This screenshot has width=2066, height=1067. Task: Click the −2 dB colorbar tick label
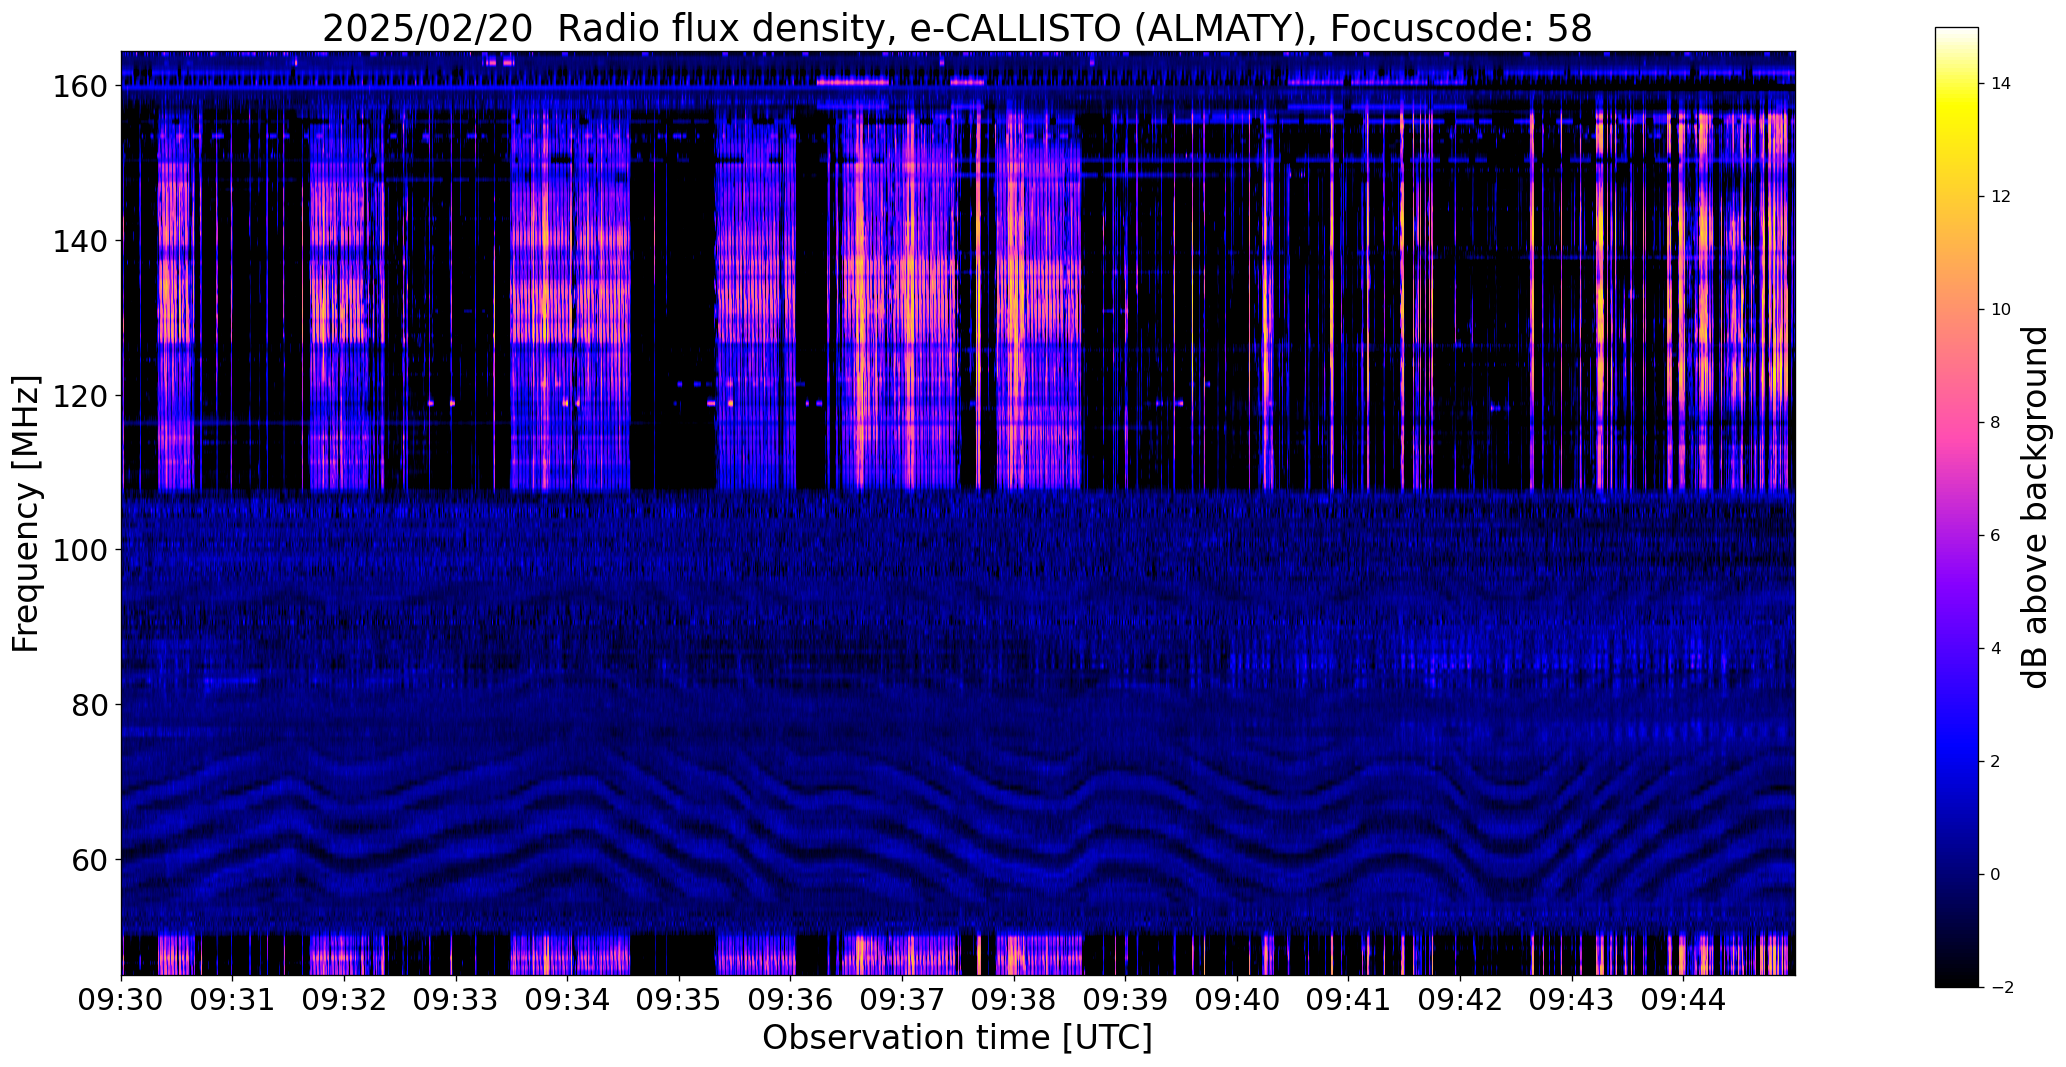pyautogui.click(x=2001, y=988)
